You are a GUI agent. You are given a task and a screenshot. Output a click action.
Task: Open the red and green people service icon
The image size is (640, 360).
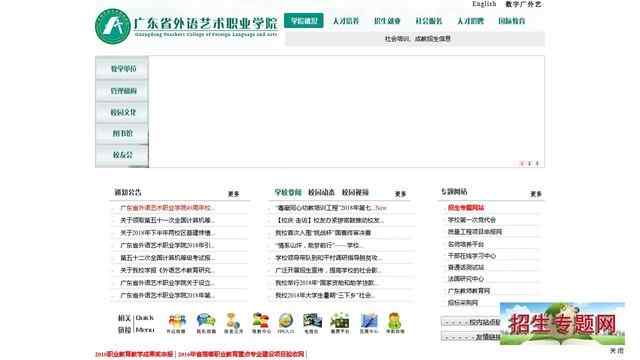pyautogui.click(x=260, y=321)
